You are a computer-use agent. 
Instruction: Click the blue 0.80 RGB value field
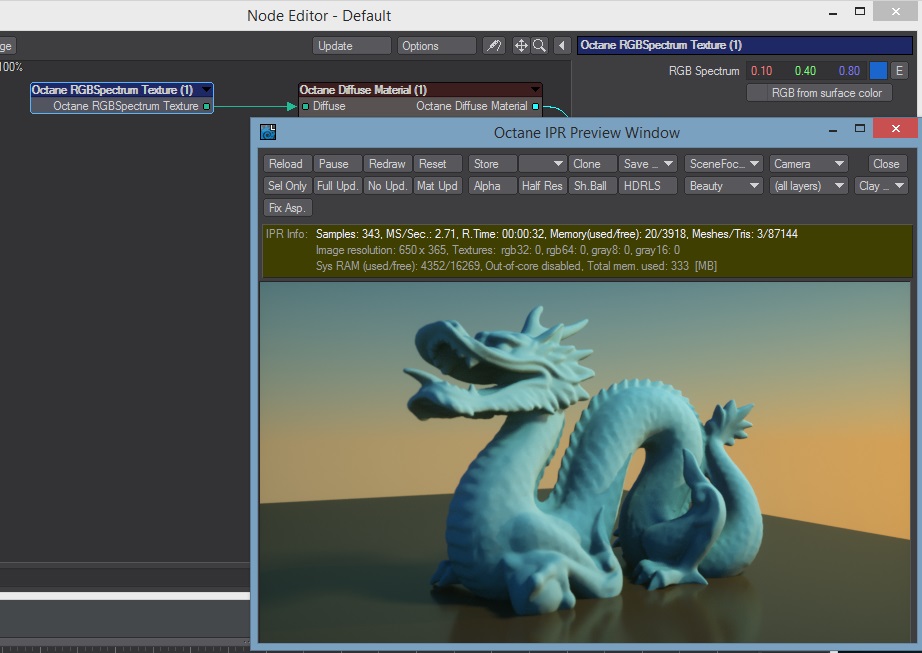click(x=849, y=71)
